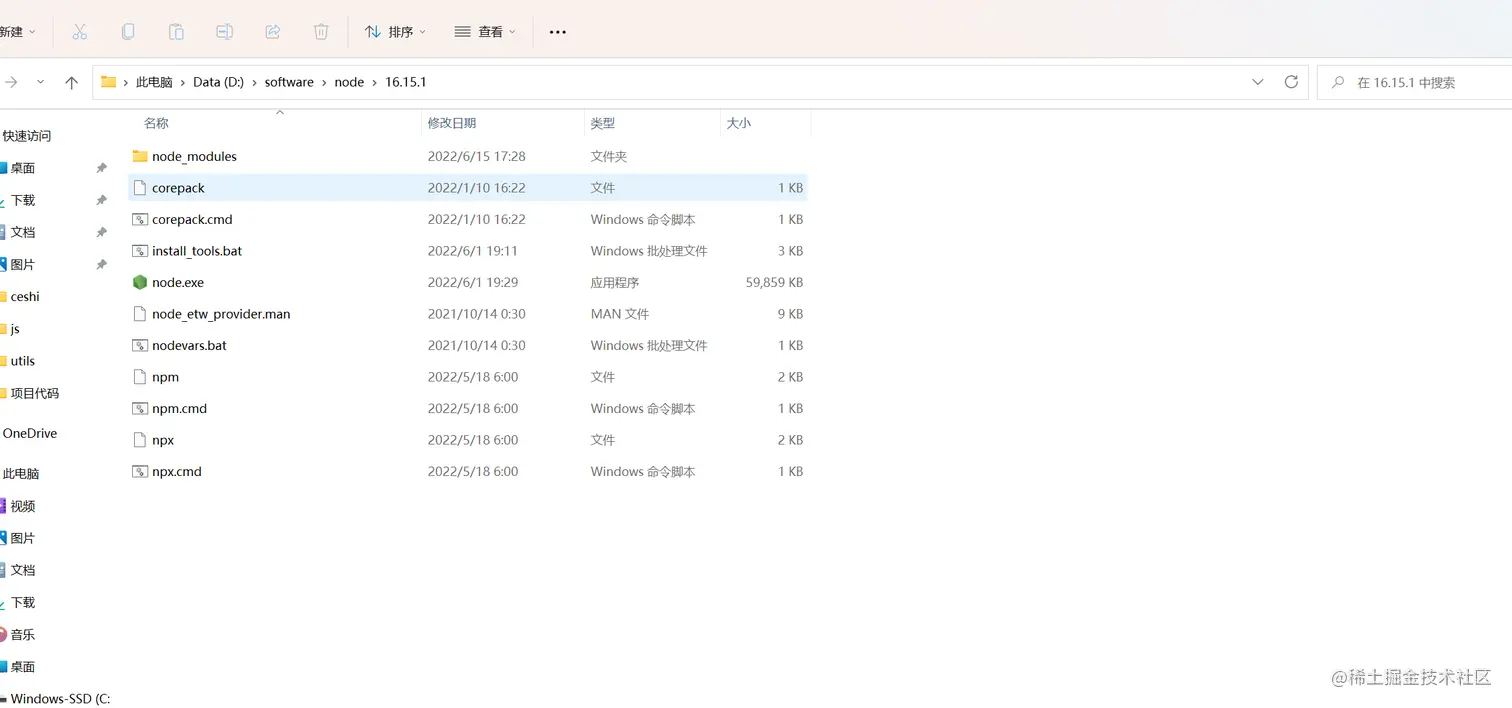Click the Share icon in toolbar
Image resolution: width=1512 pixels, height=708 pixels.
273,32
